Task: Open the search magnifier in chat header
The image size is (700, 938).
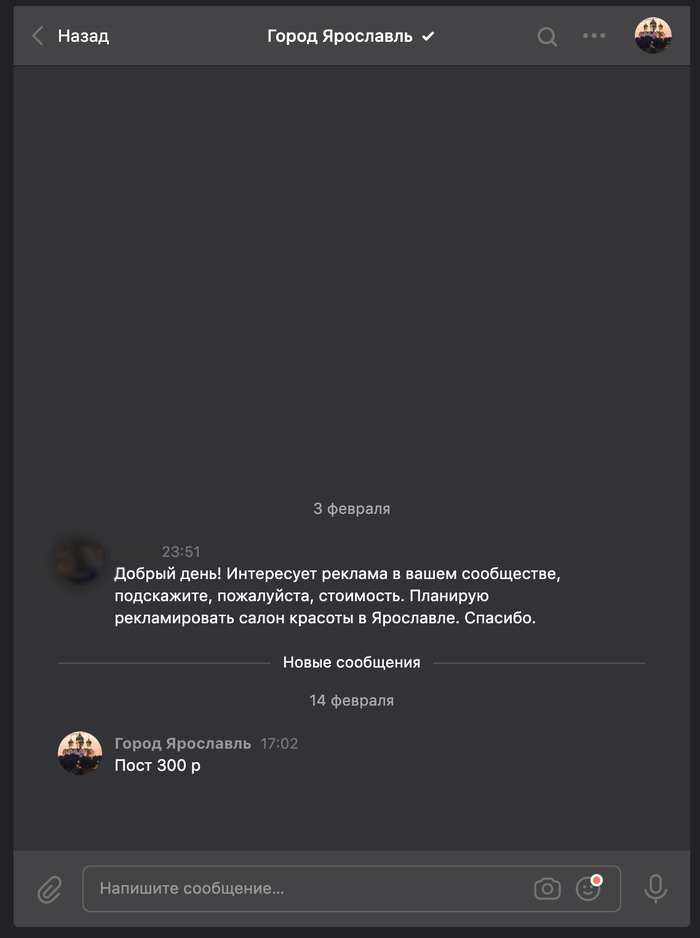Action: point(547,36)
